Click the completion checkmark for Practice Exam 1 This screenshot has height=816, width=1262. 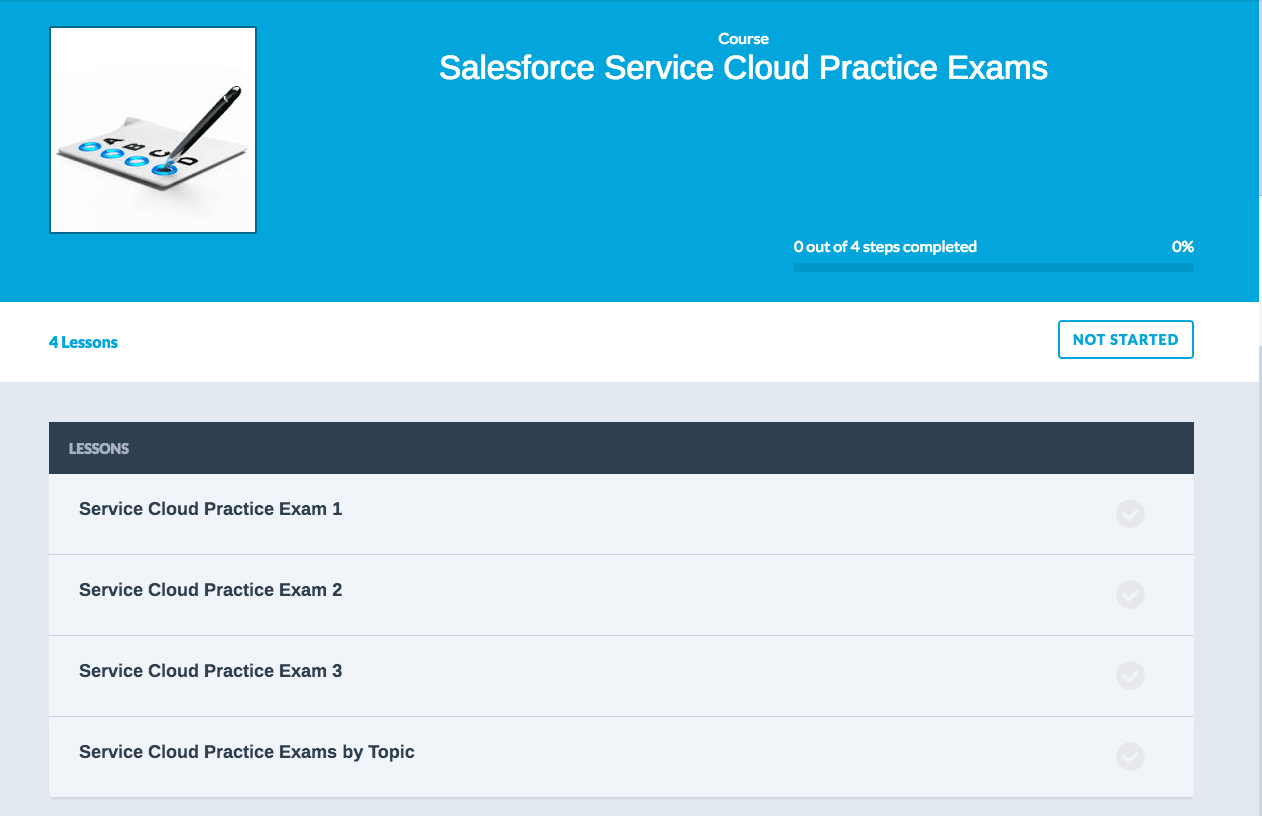tap(1130, 514)
